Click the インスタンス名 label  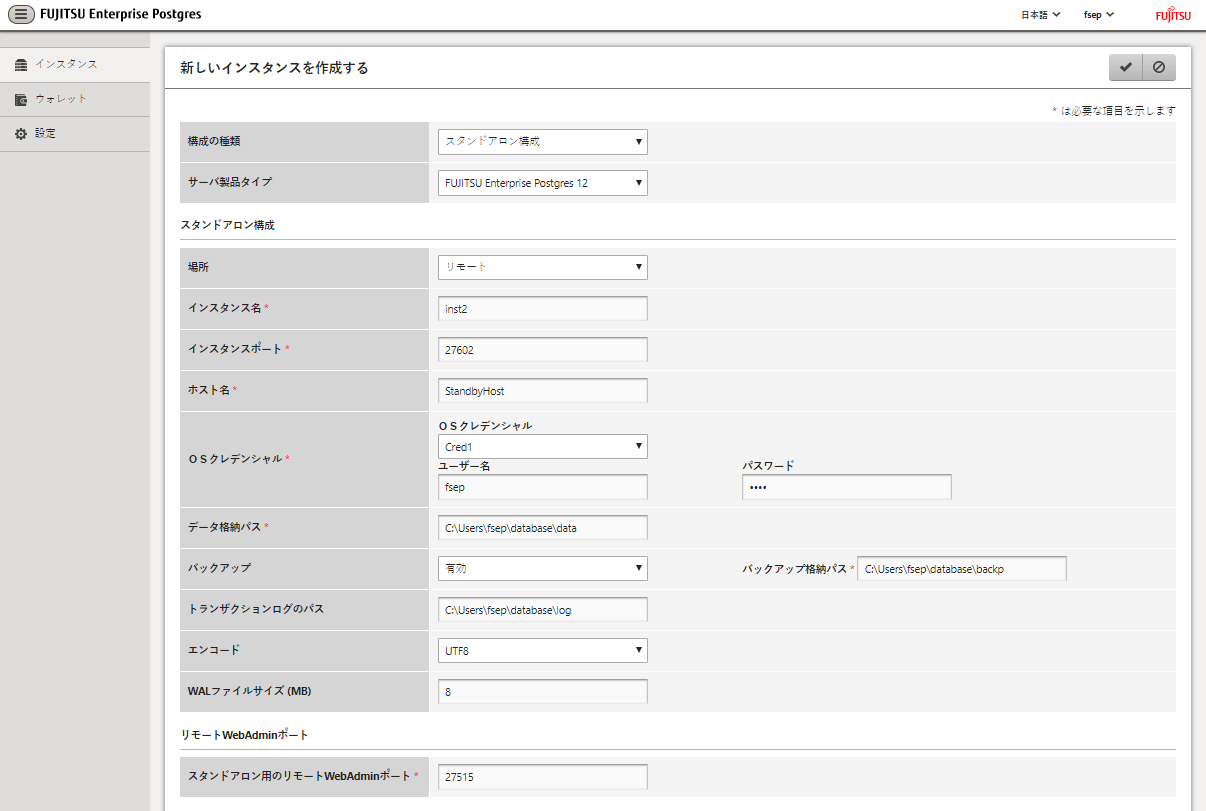click(x=225, y=308)
